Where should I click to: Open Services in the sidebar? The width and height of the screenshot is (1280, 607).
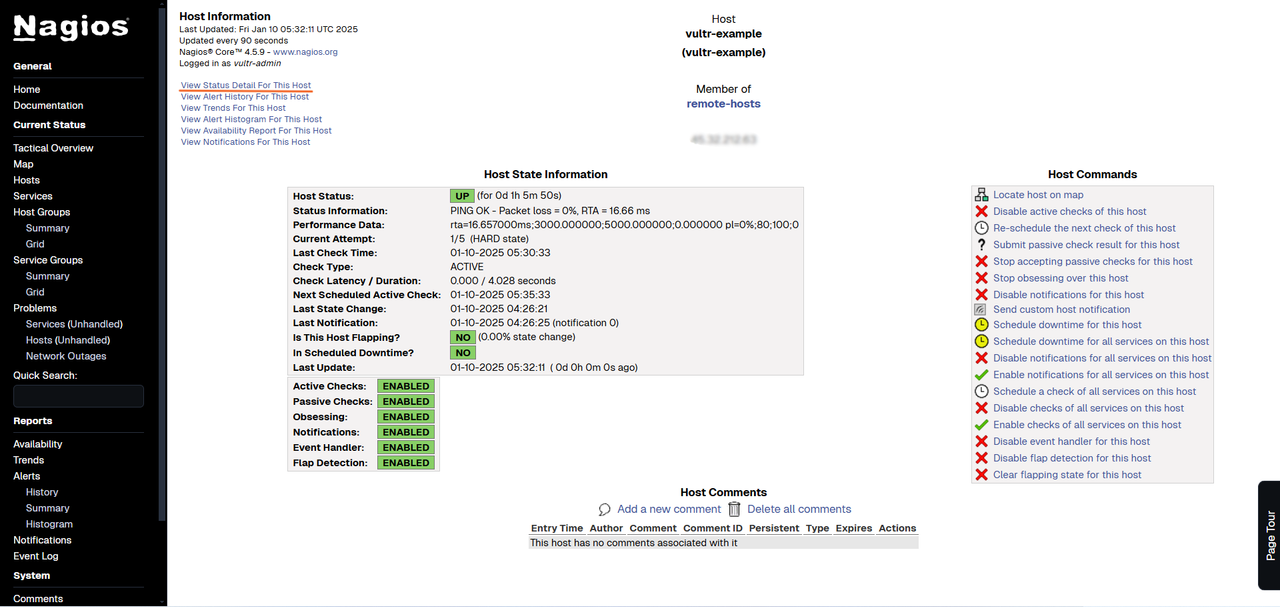33,196
